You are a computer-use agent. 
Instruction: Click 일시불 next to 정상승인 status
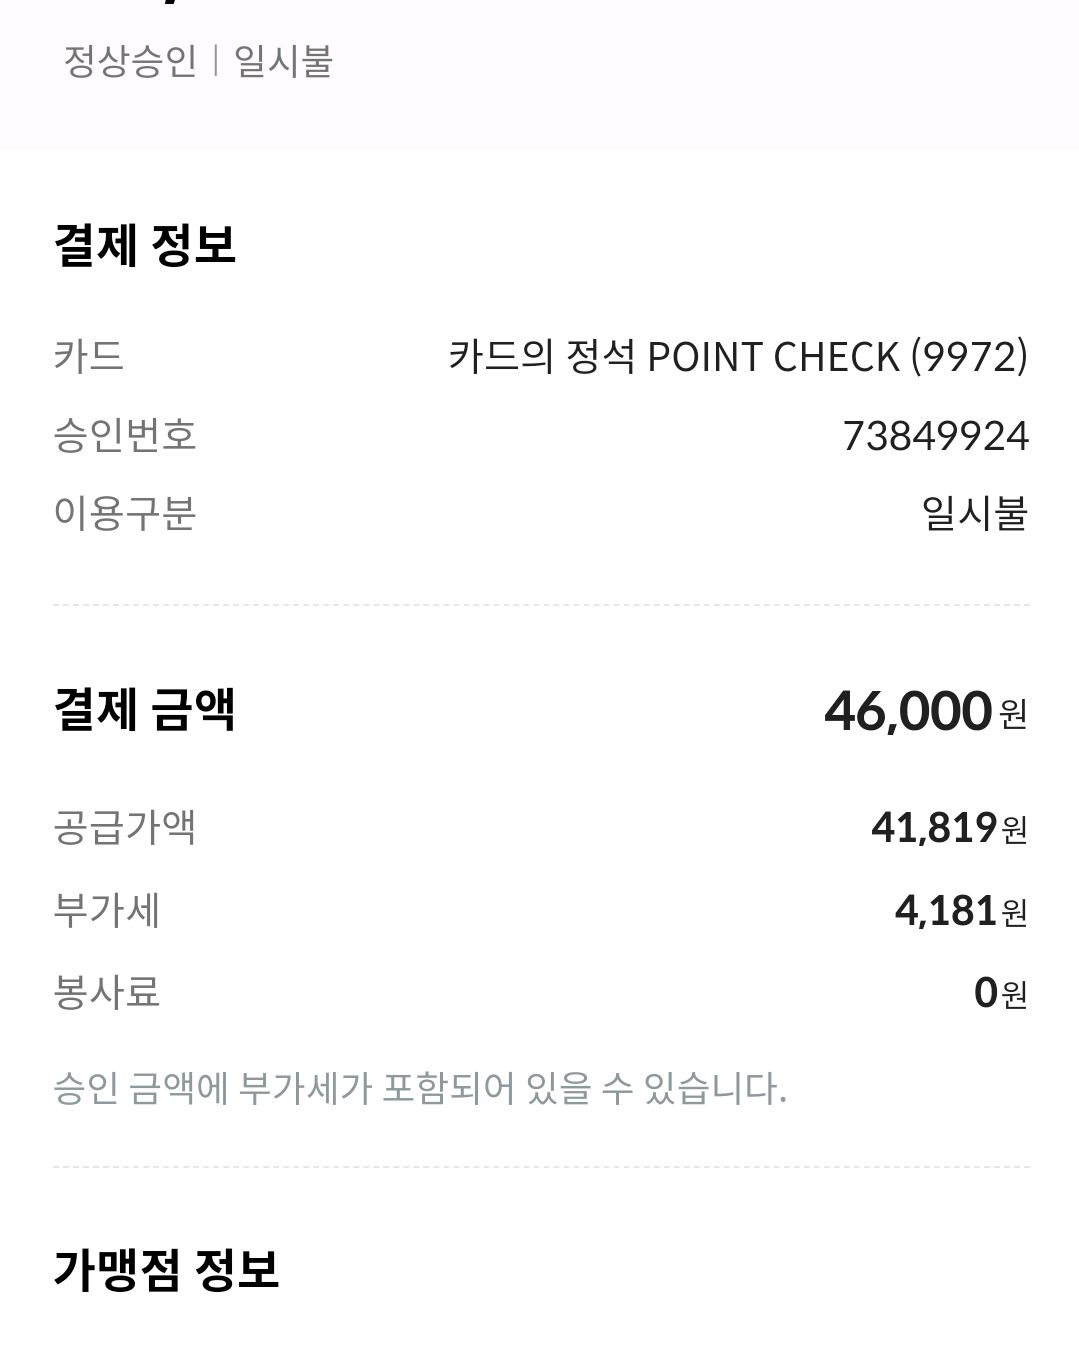pos(283,62)
